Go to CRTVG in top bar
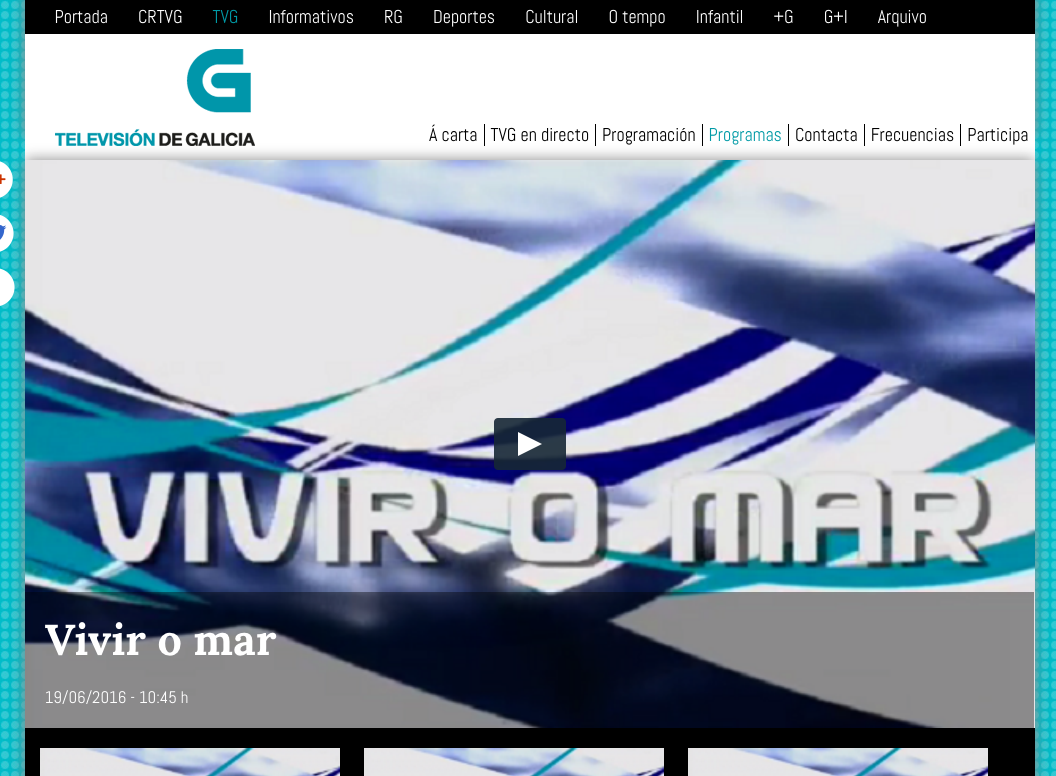This screenshot has height=776, width=1056. pyautogui.click(x=160, y=17)
